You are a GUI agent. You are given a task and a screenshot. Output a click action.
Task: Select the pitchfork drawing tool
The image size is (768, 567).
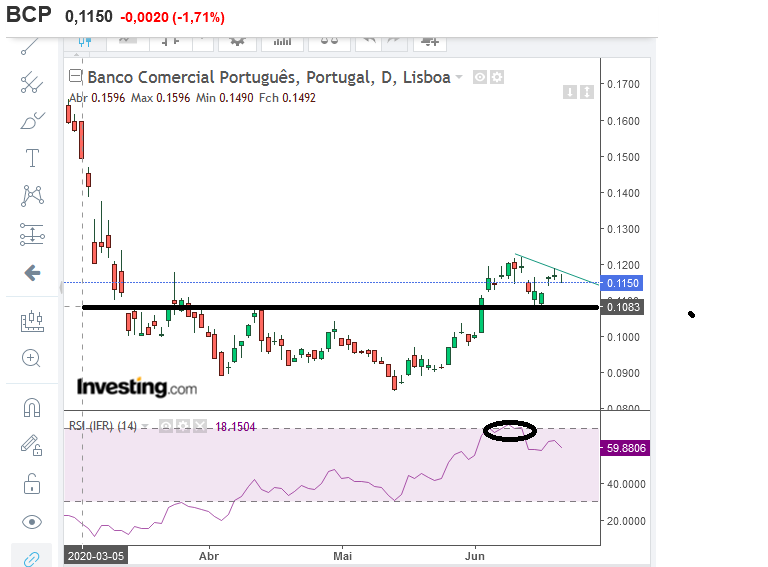coord(32,83)
